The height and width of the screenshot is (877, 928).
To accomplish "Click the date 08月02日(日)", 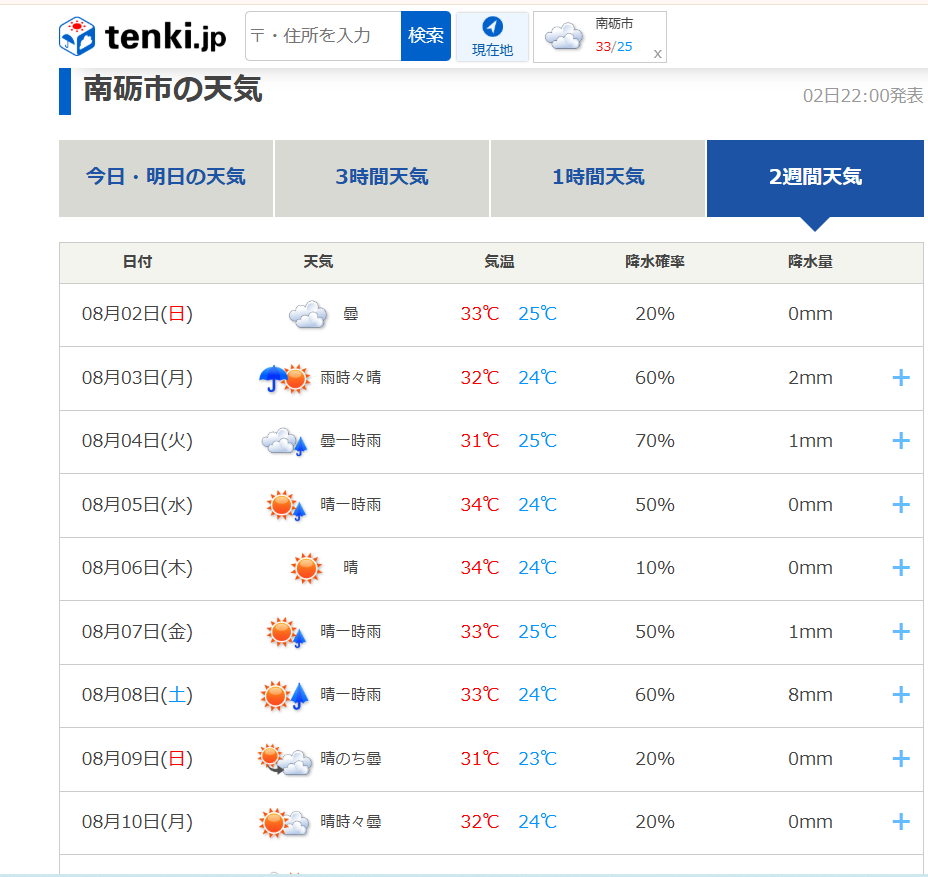I will pyautogui.click(x=137, y=314).
